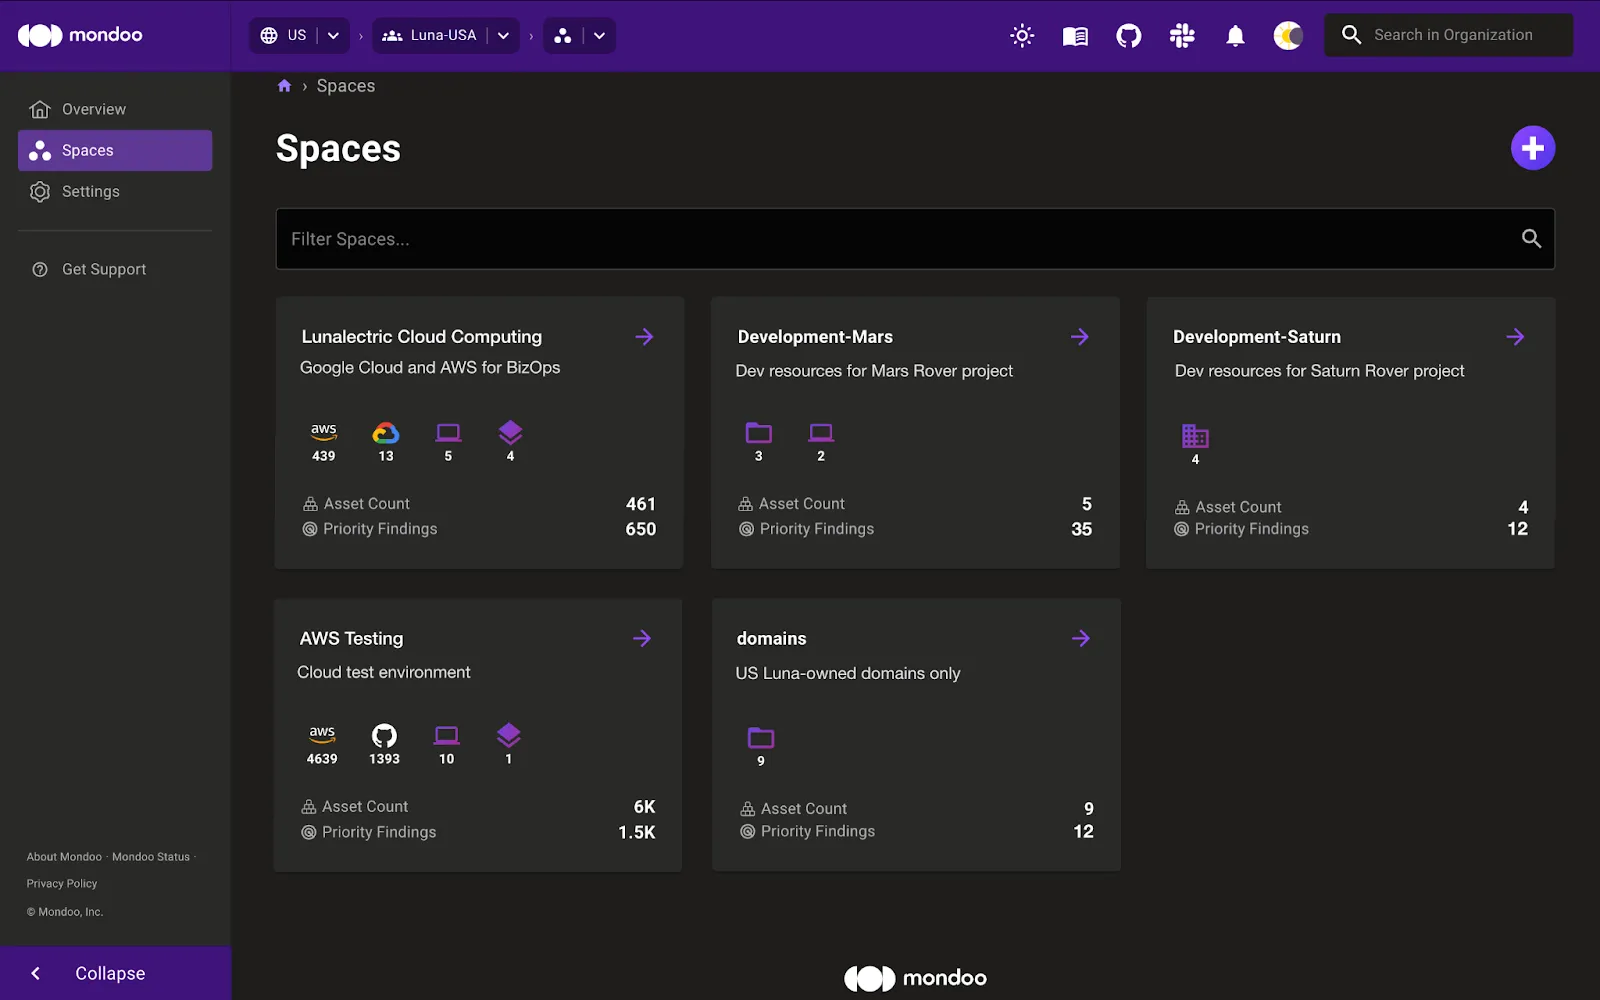Open the user avatar menu

tap(1288, 36)
